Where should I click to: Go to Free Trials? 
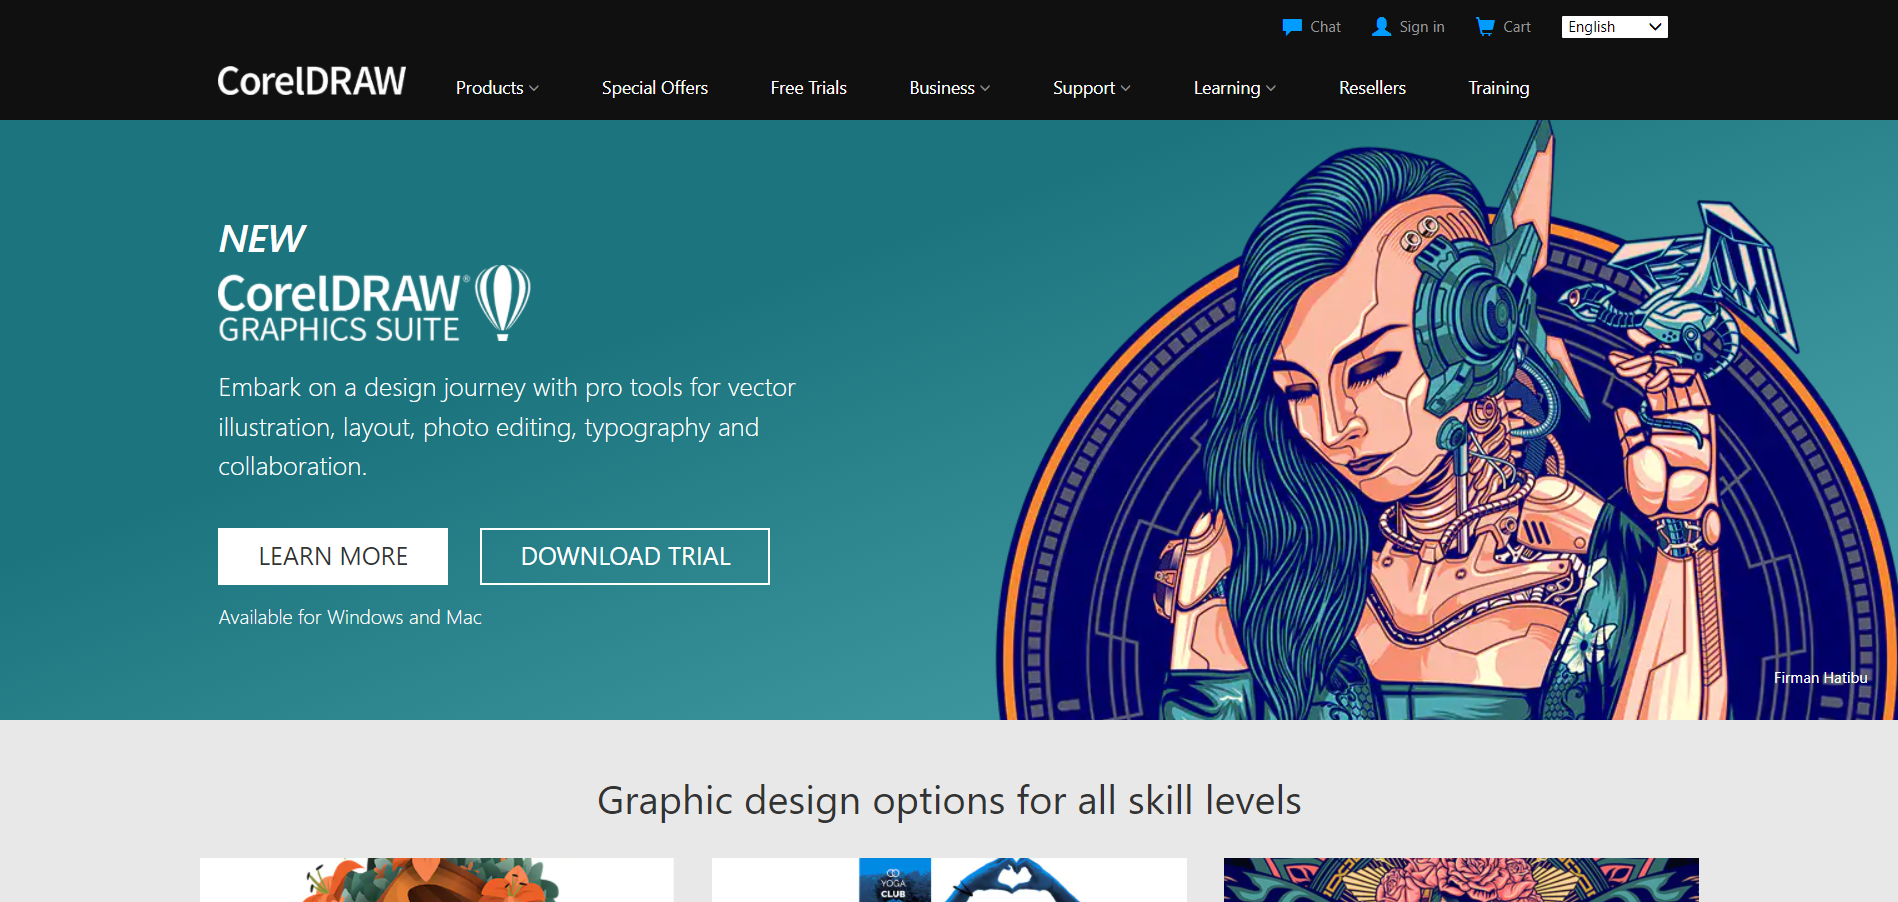point(809,88)
